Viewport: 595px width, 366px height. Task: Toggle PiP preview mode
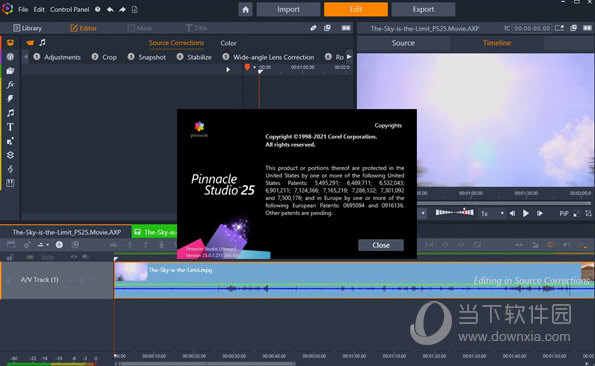pos(564,214)
